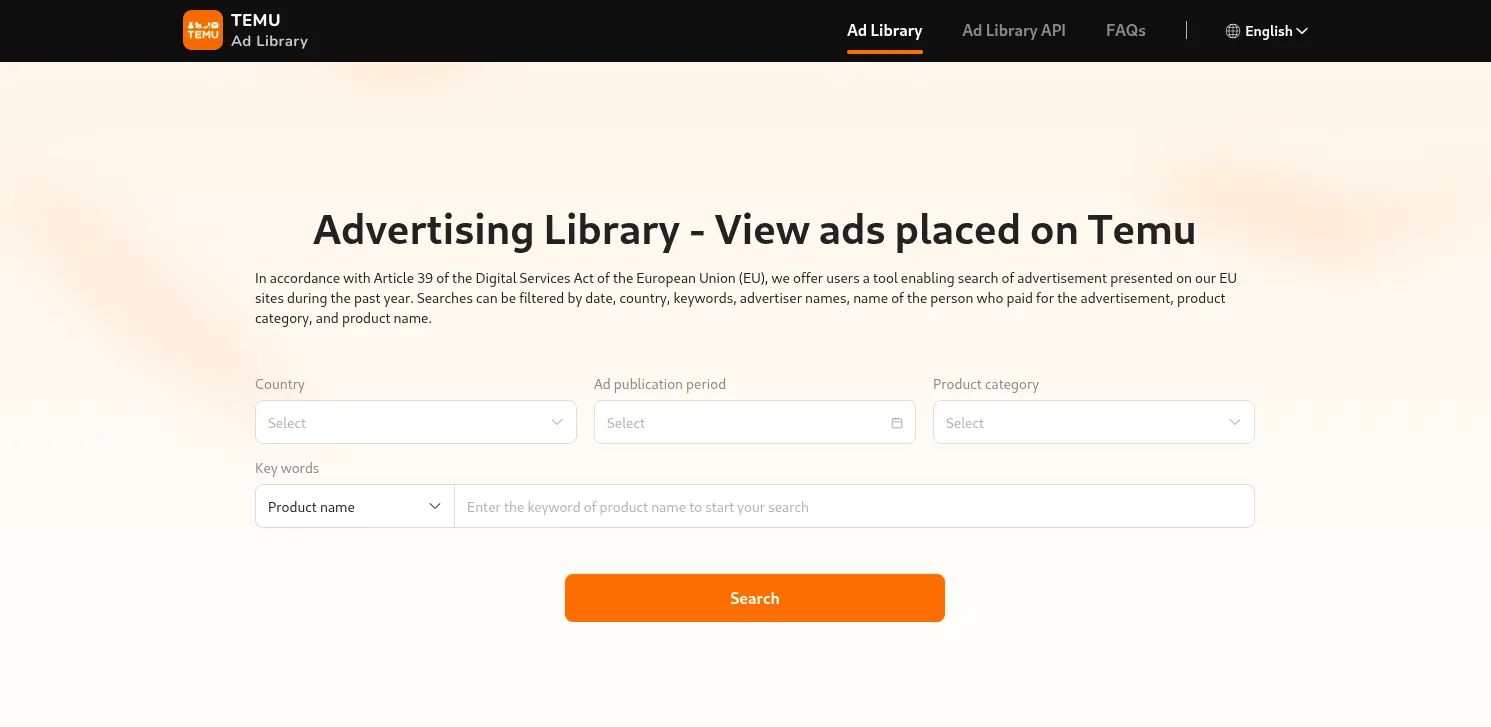Image resolution: width=1491 pixels, height=727 pixels.
Task: Click the calendar icon in publication period
Action: pos(897,423)
